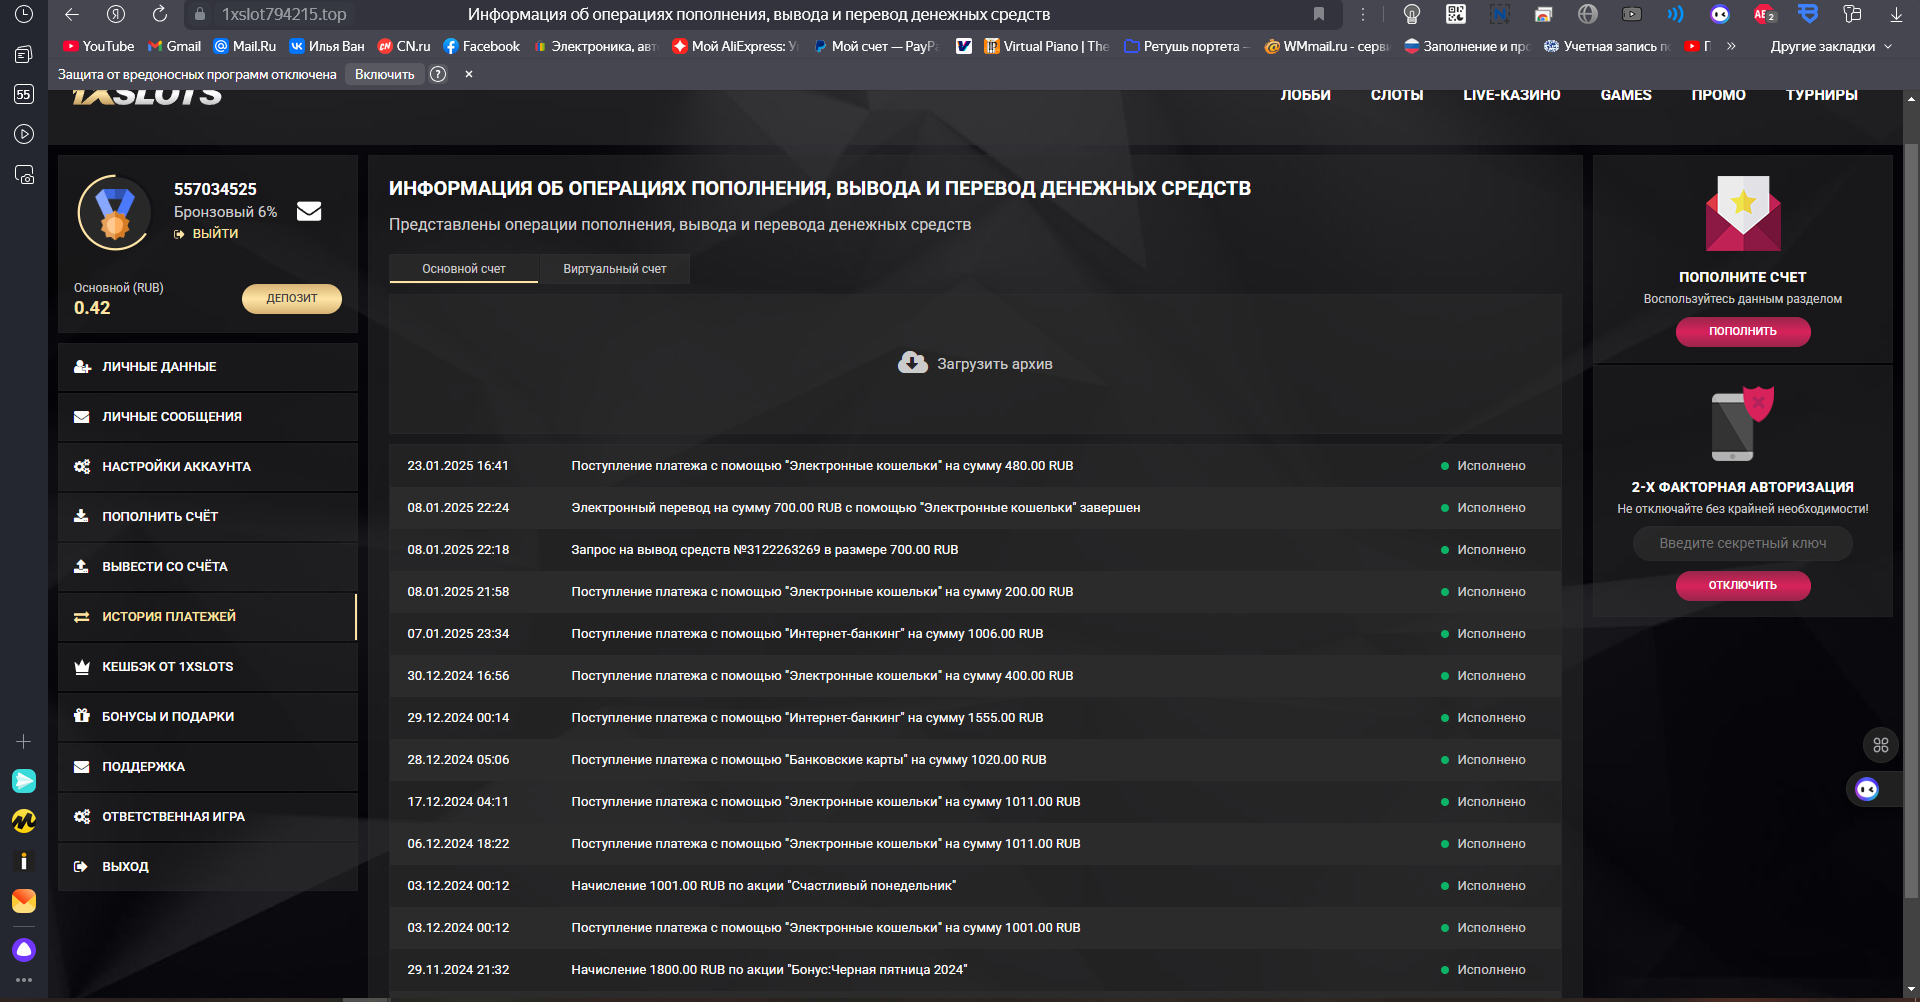Click the browser back arrow
Screen dimensions: 1920x1002
pos(71,14)
